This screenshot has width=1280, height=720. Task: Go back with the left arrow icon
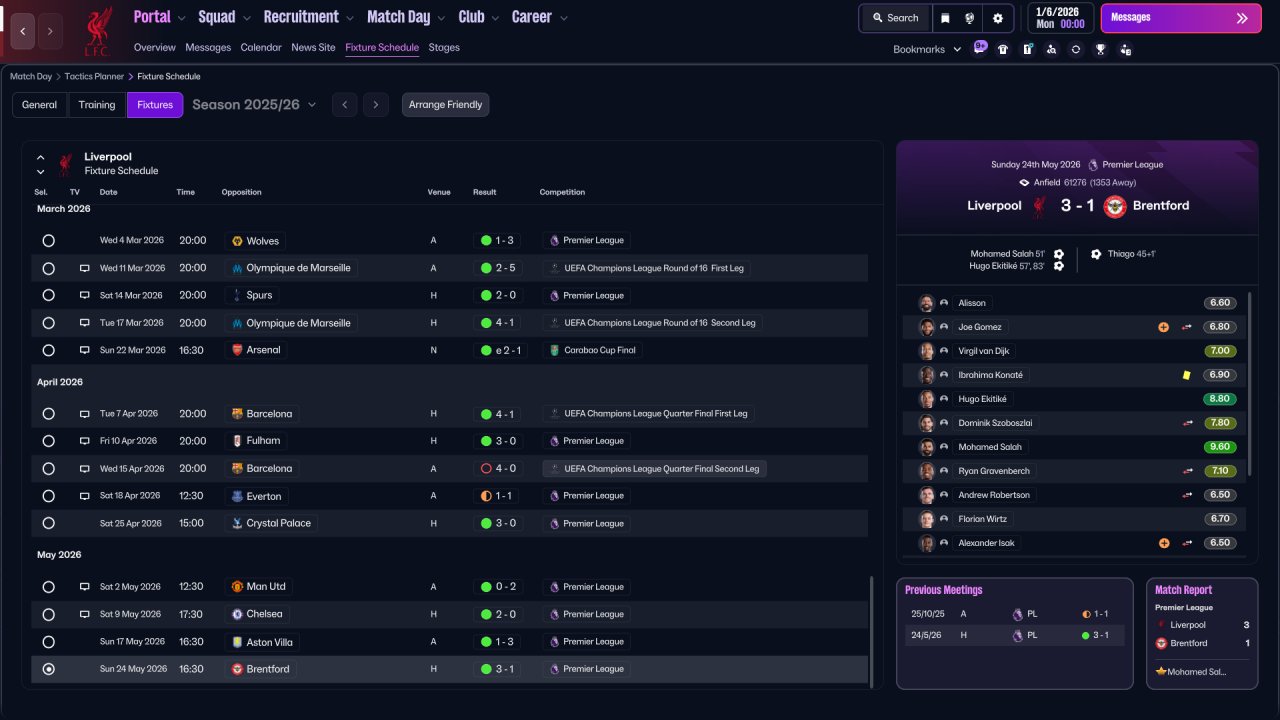tap(23, 31)
